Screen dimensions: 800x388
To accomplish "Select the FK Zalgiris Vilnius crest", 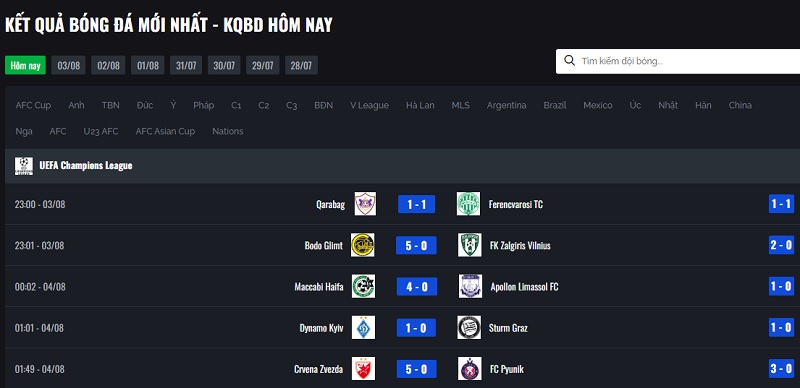I will 469,245.
